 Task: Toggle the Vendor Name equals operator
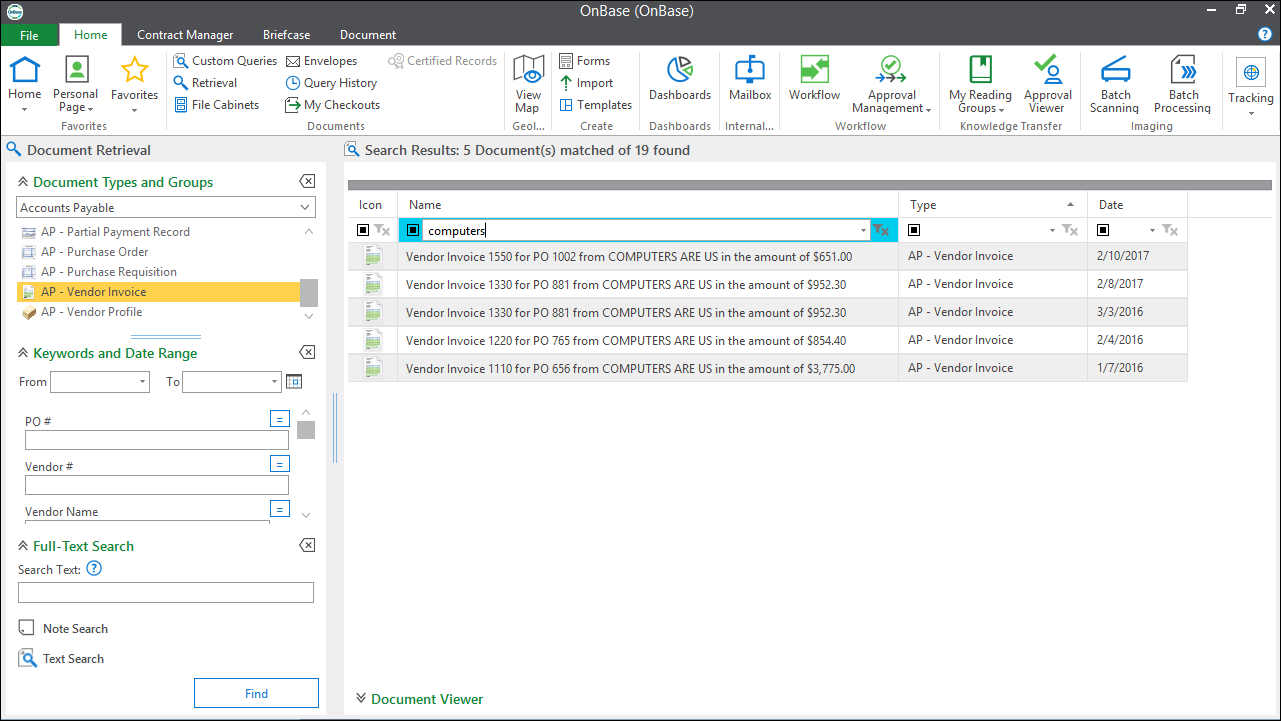[280, 509]
